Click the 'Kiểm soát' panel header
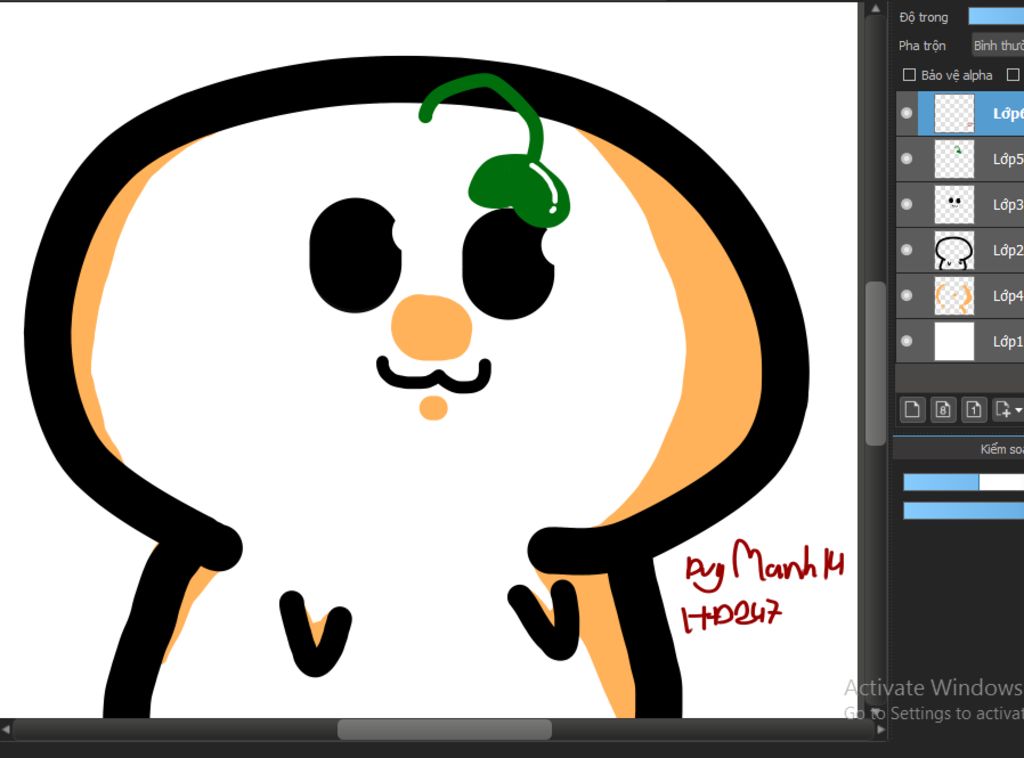The height and width of the screenshot is (758, 1024). pos(1001,449)
